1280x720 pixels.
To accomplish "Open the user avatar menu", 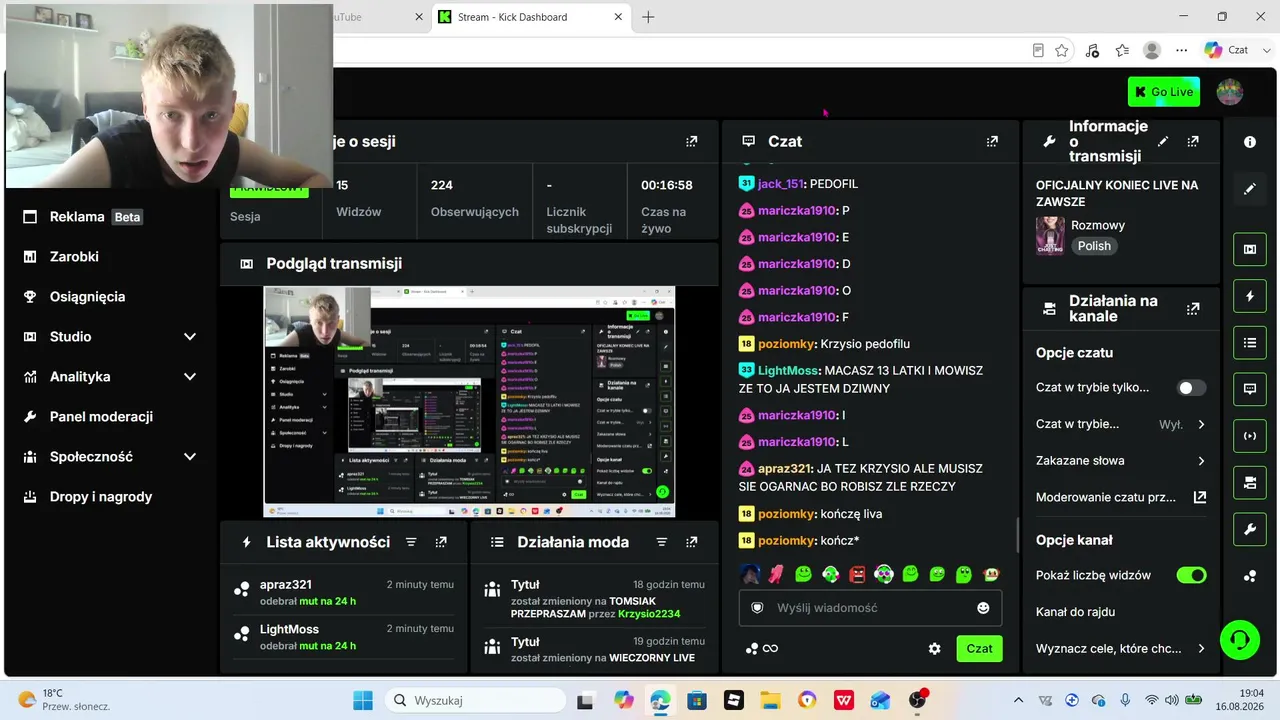I will [1229, 92].
